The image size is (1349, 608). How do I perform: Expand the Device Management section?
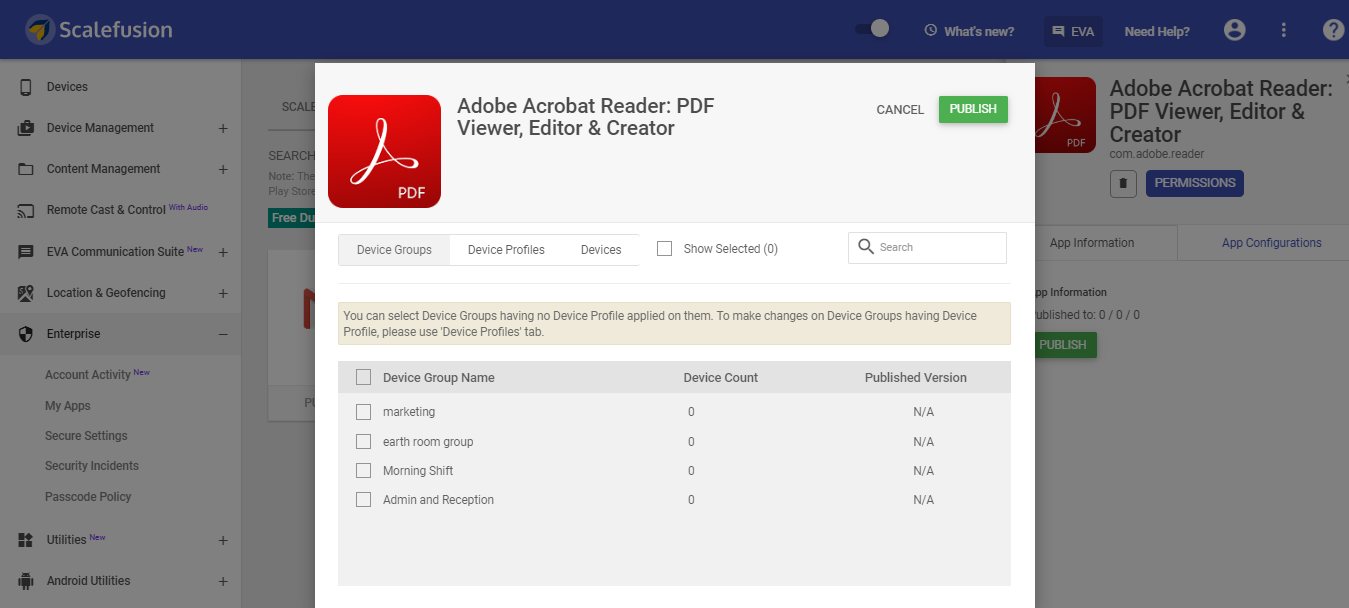click(x=223, y=128)
